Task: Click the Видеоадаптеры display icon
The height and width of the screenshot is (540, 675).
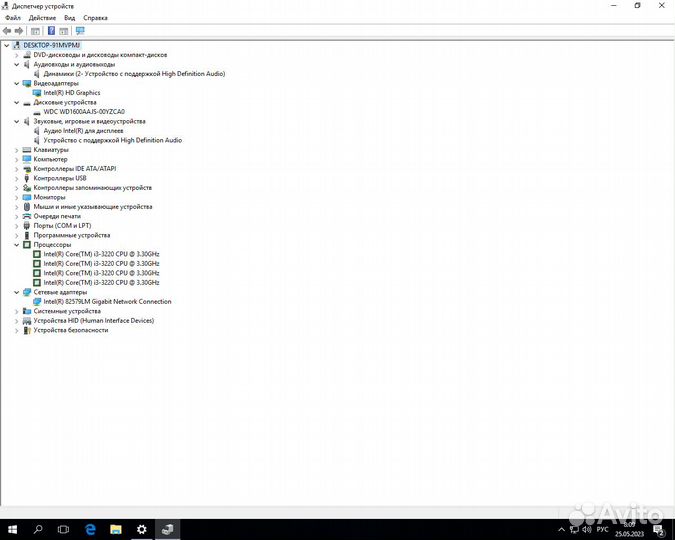Action: click(27, 83)
